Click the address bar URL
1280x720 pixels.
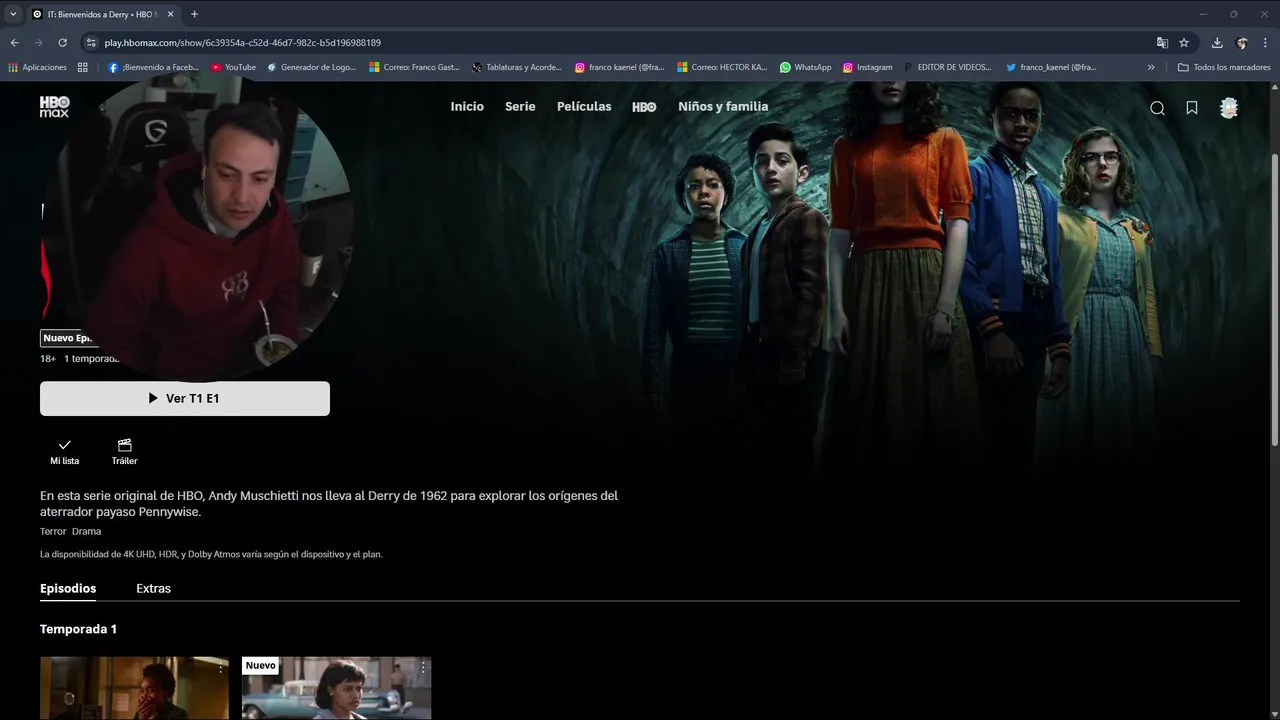pyautogui.click(x=243, y=43)
